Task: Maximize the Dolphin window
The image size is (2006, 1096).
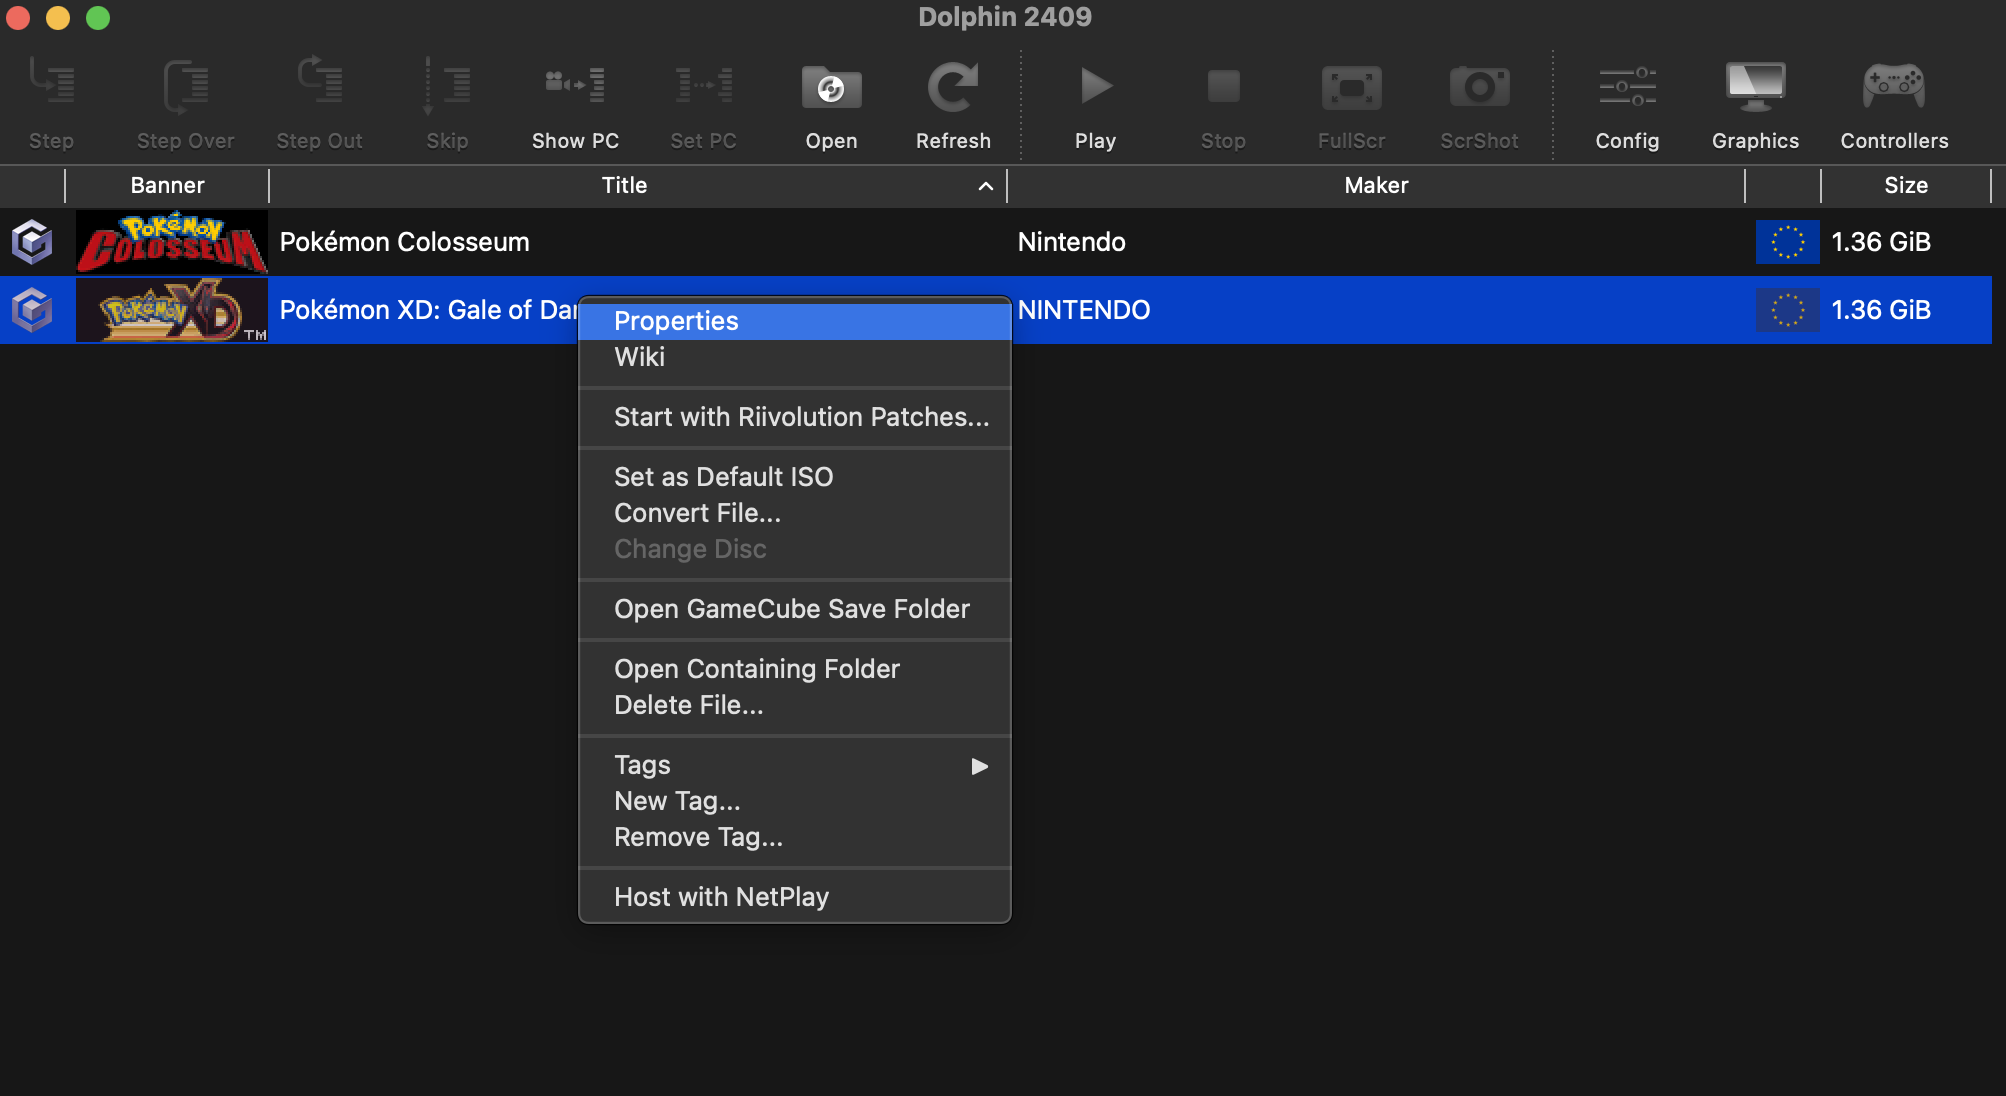Action: (98, 17)
